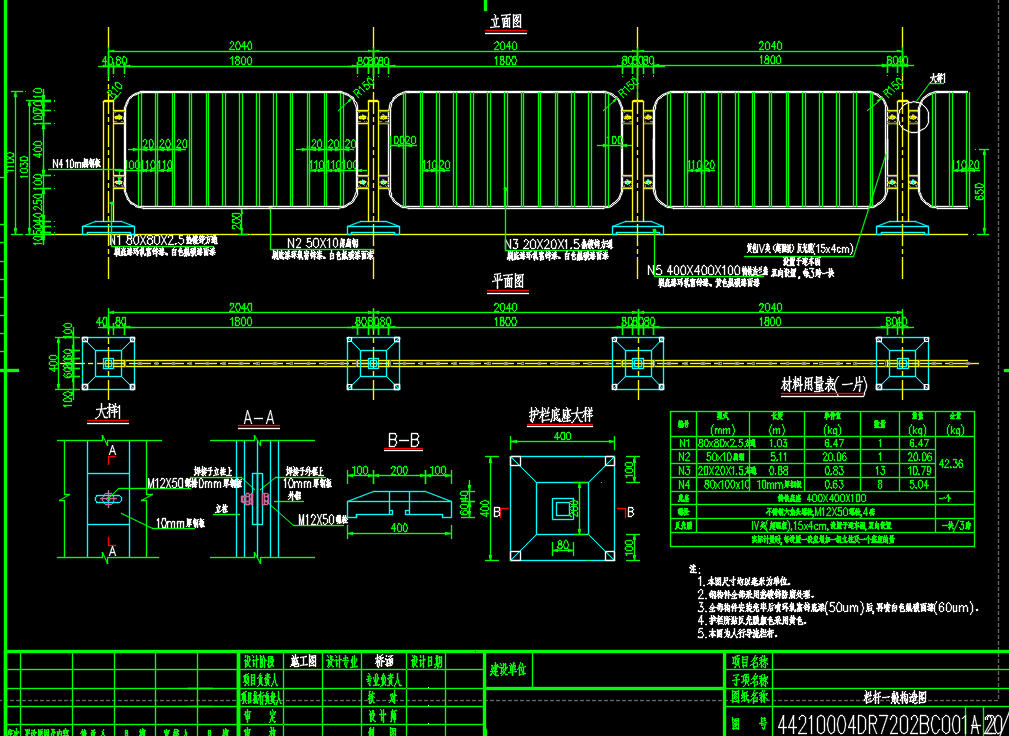The height and width of the screenshot is (736, 1009).
Task: Click the N2 50X10 flat steel label
Action: click(322, 243)
